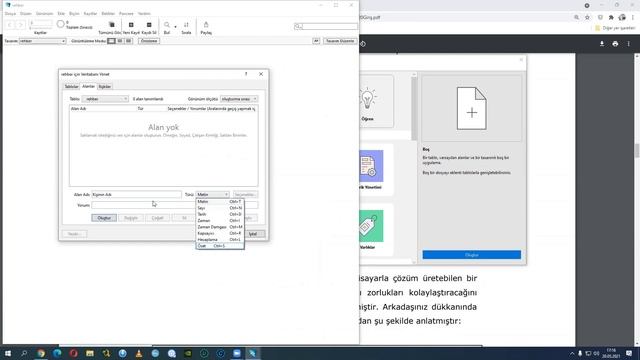
Task: Click the quick find search field
Action: (326, 26)
